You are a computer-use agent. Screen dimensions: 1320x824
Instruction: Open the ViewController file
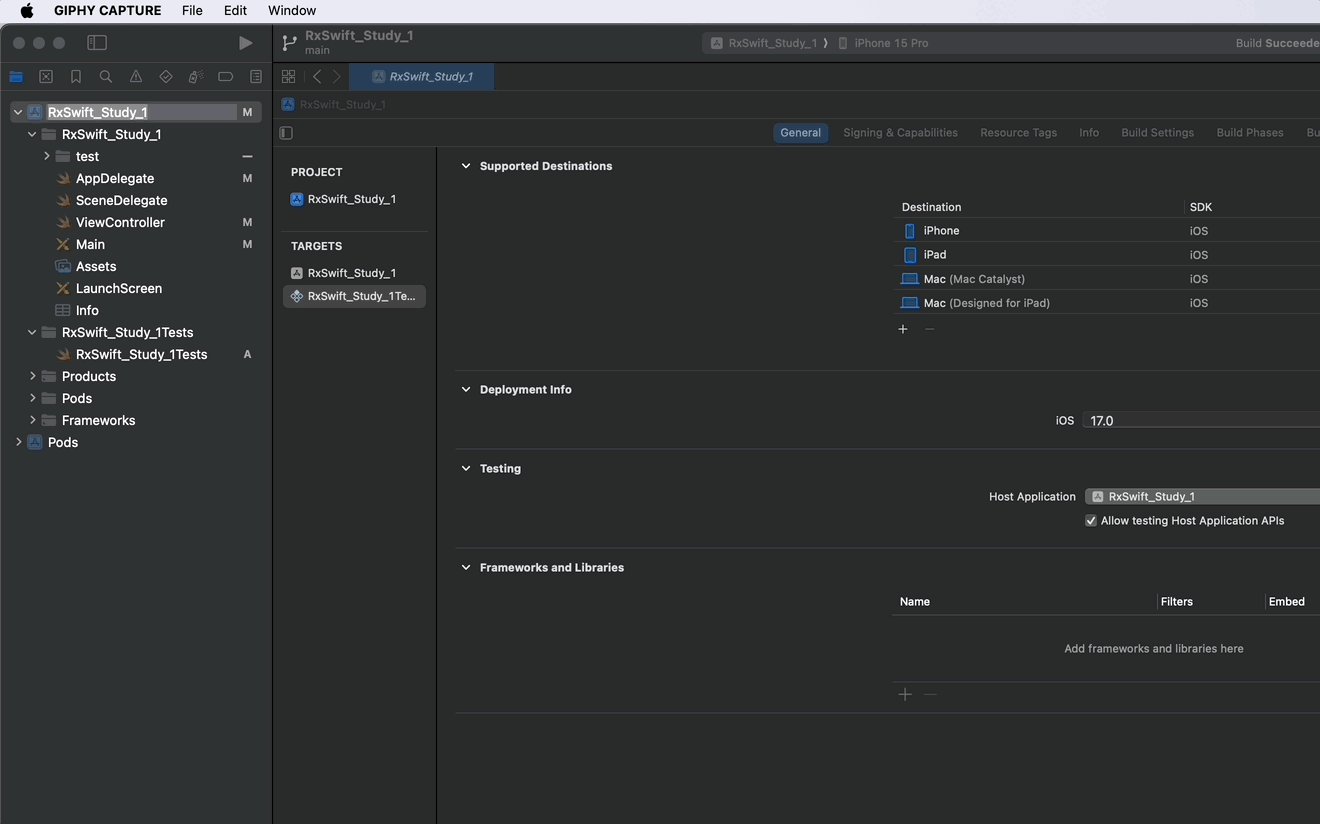pos(120,222)
